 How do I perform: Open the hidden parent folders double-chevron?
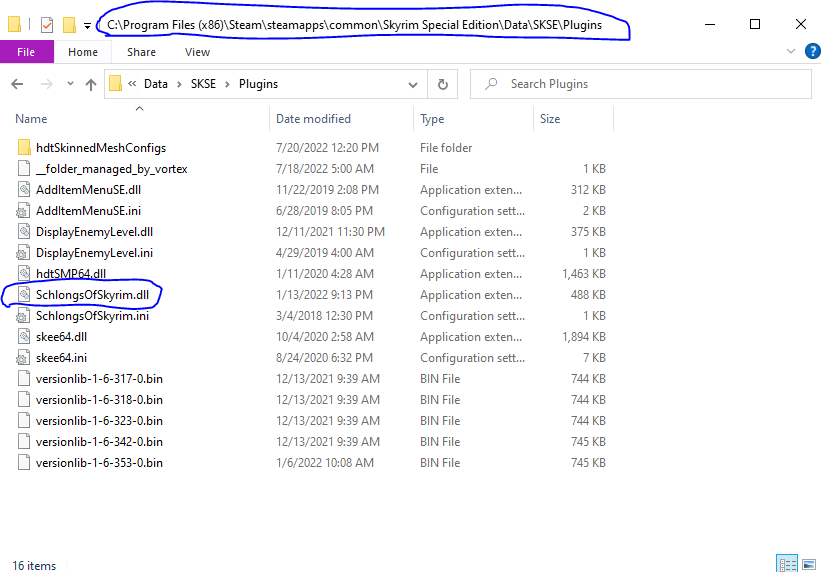click(132, 84)
